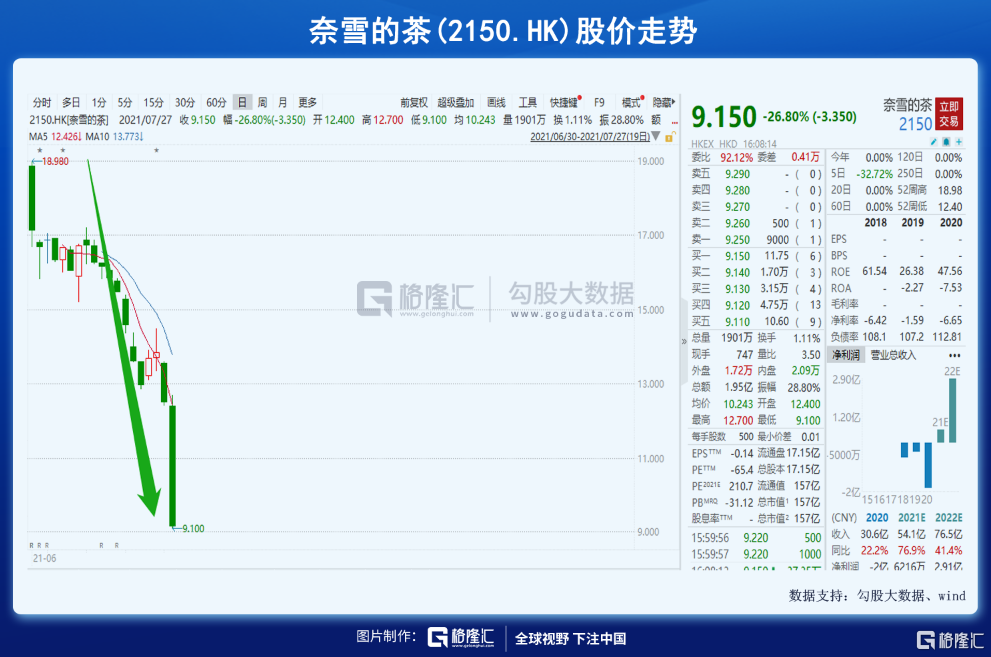991x657 pixels.
Task: Click the 22E bar in profit chart
Action: (952, 409)
